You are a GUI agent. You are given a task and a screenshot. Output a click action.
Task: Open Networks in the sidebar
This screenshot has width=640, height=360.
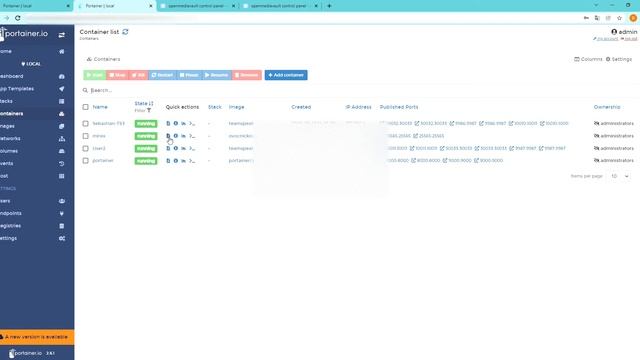click(33, 139)
